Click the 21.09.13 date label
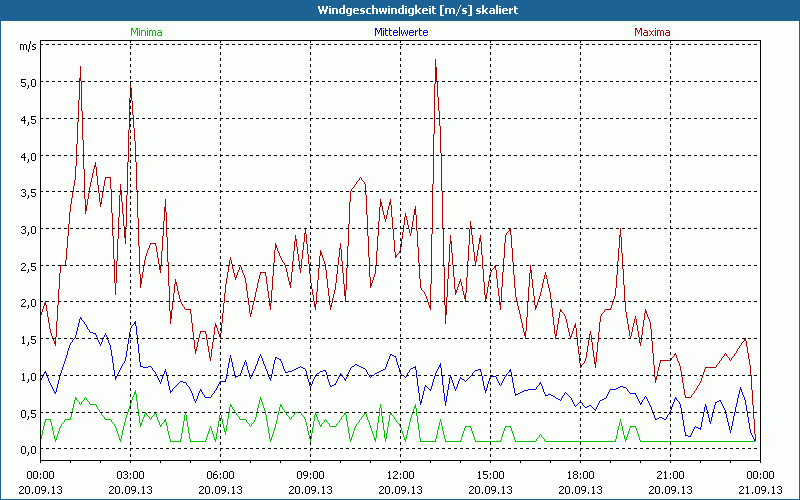Screen dimensions: 800x500 click(x=760, y=490)
